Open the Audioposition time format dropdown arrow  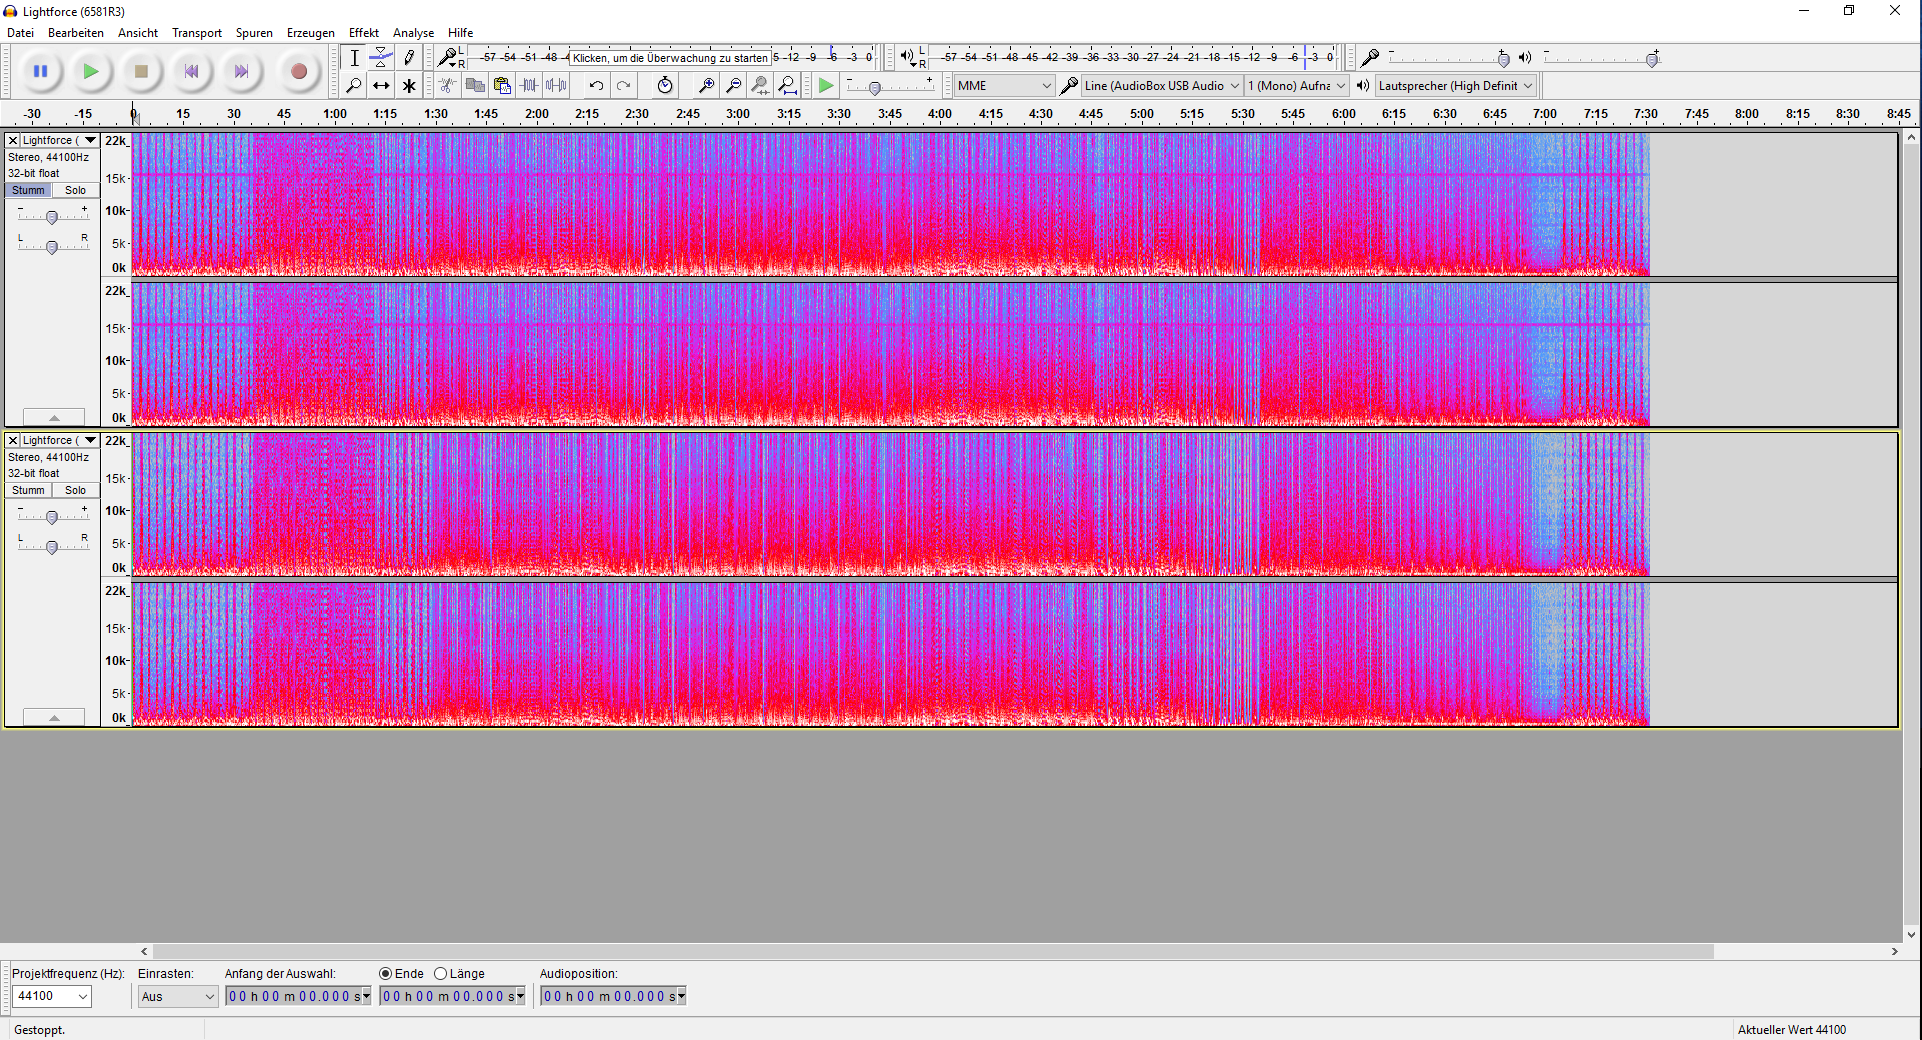click(x=681, y=996)
